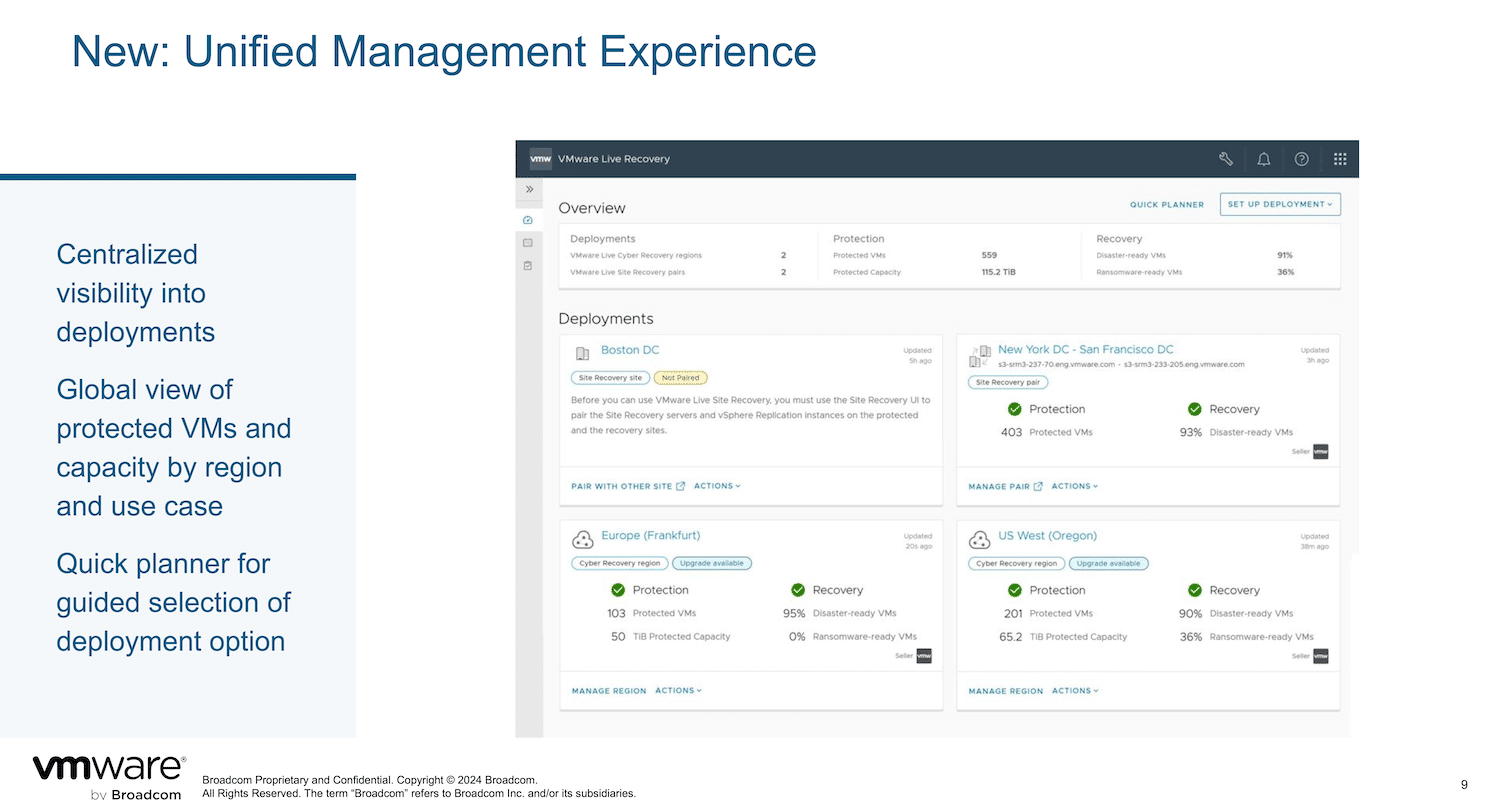The image size is (1500, 800).
Task: Click the 103 Protected VMs figure
Action: 616,613
